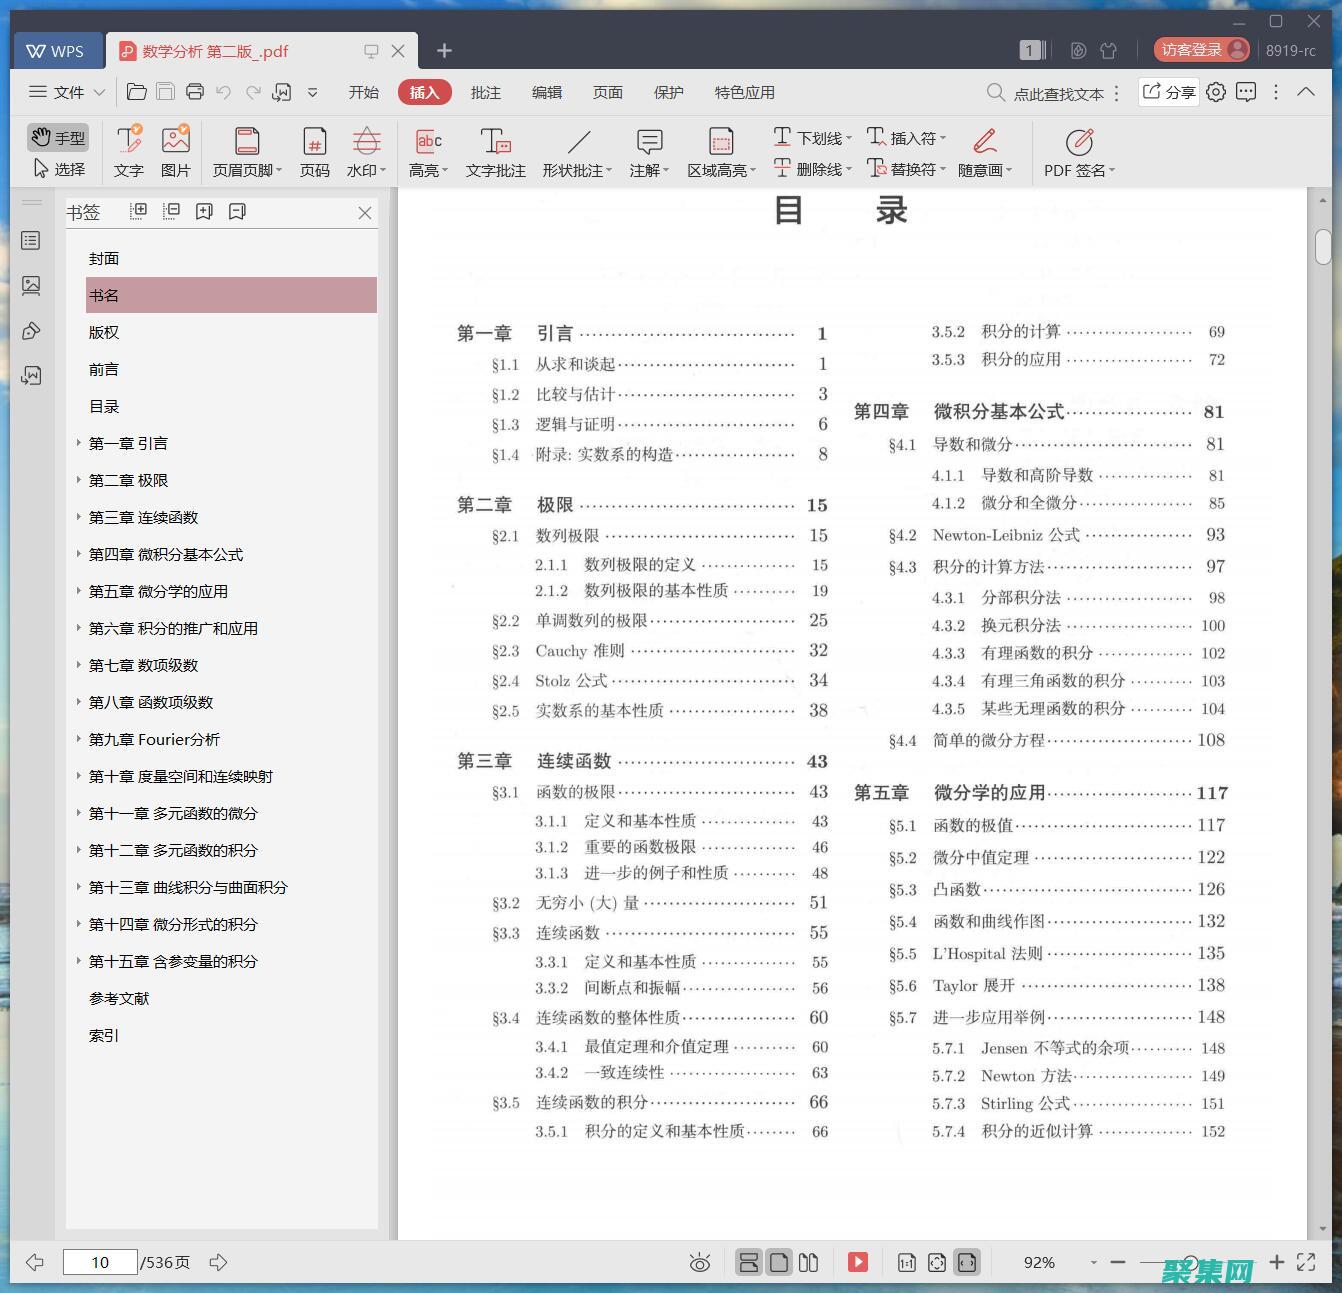Click inside the page number input field
Image resolution: width=1342 pixels, height=1293 pixels.
tap(100, 1262)
